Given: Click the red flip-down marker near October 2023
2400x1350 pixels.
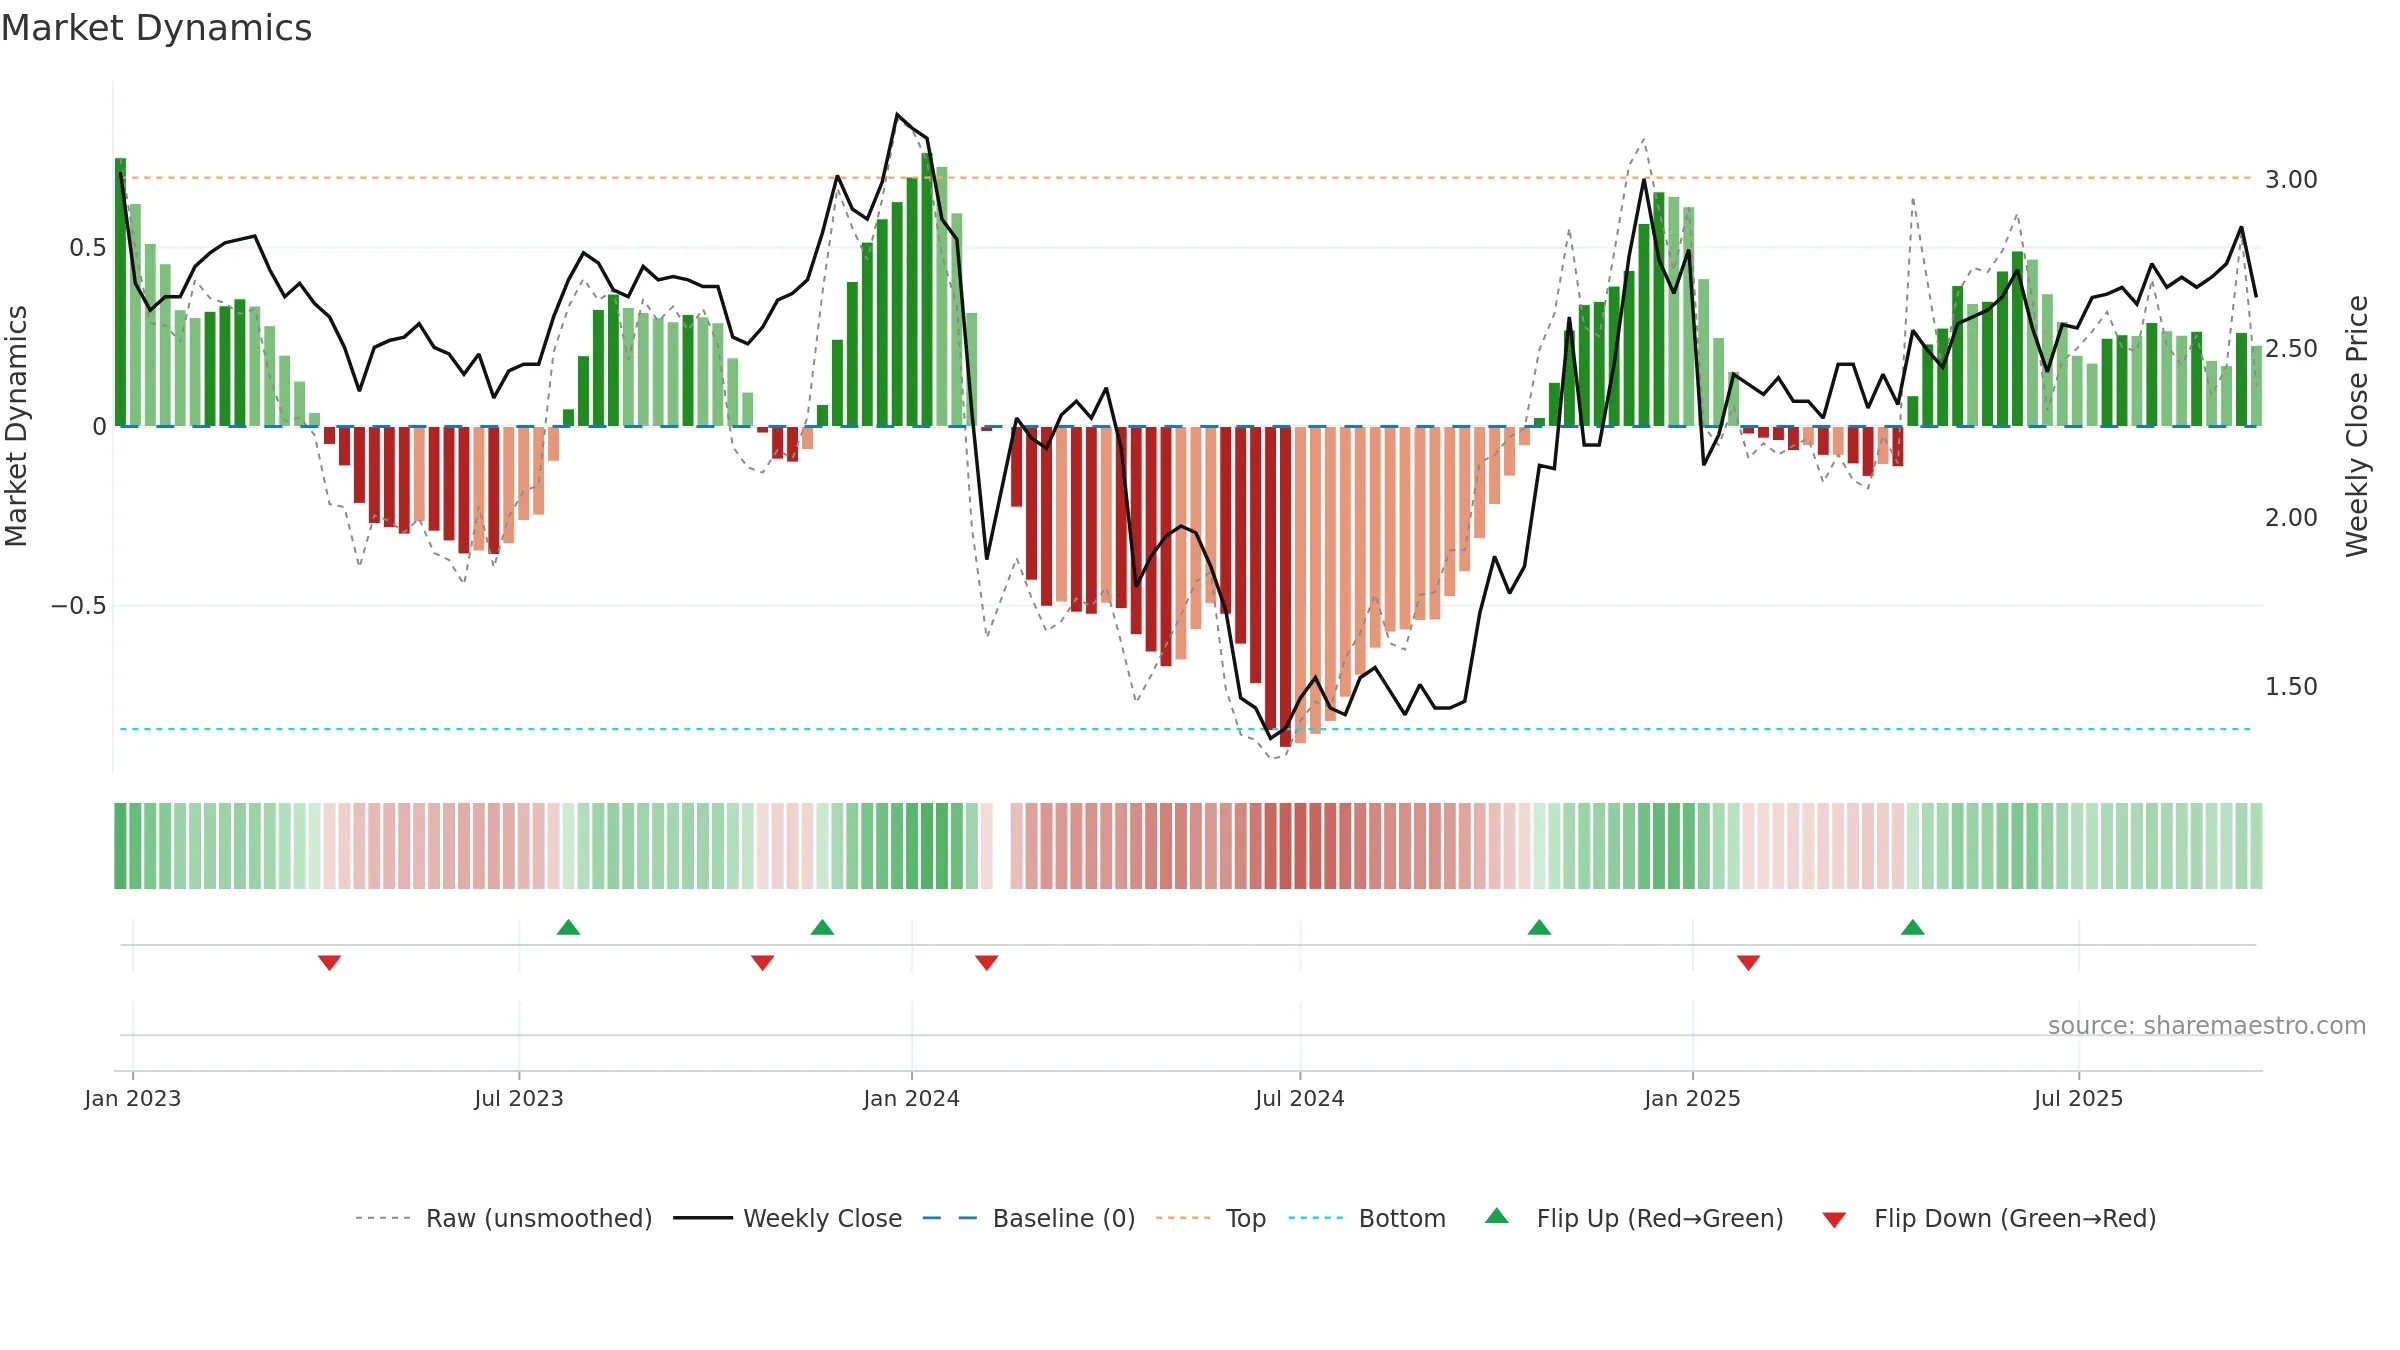Looking at the screenshot, I should tap(763, 962).
